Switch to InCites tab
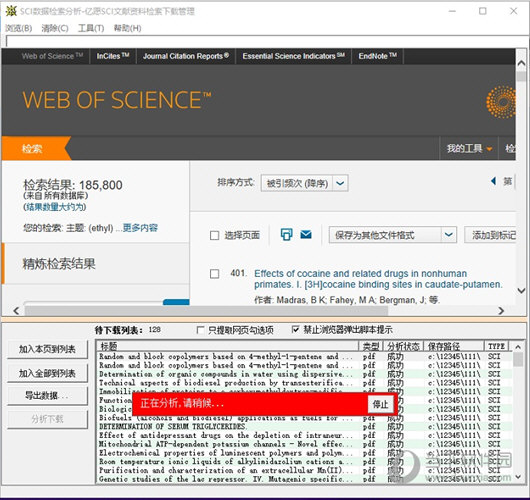This screenshot has width=530, height=500. [x=113, y=56]
